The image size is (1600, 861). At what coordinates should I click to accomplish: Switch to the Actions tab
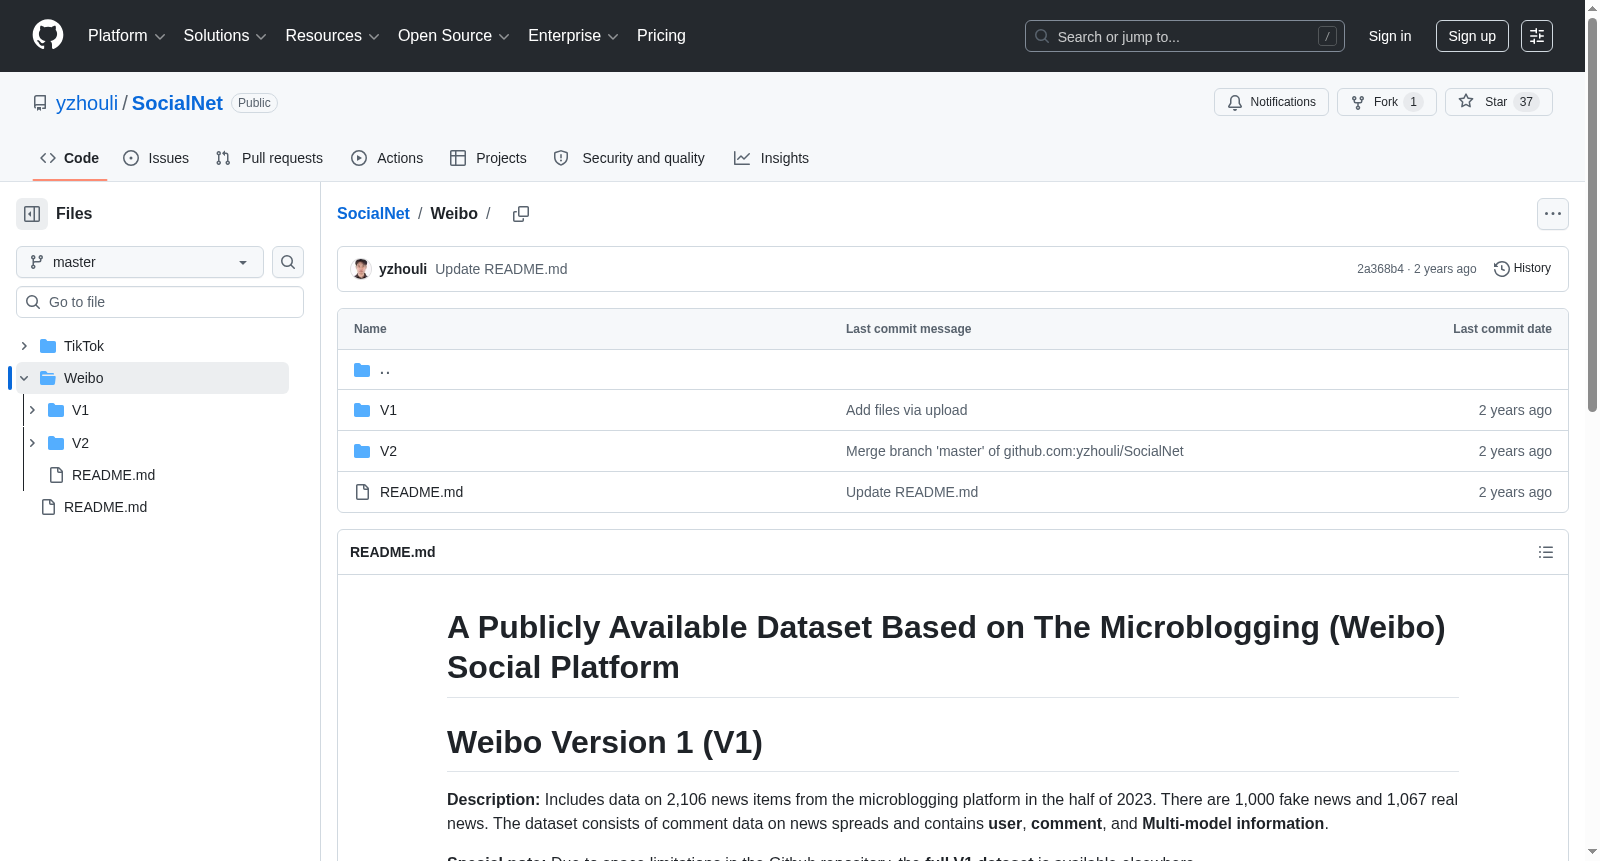pos(387,158)
